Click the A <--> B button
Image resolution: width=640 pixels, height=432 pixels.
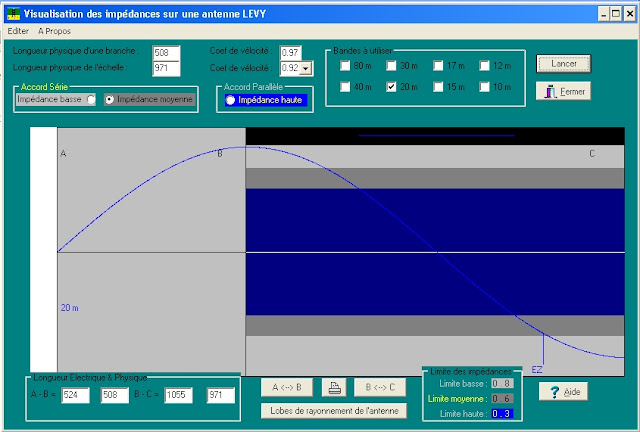coord(287,387)
